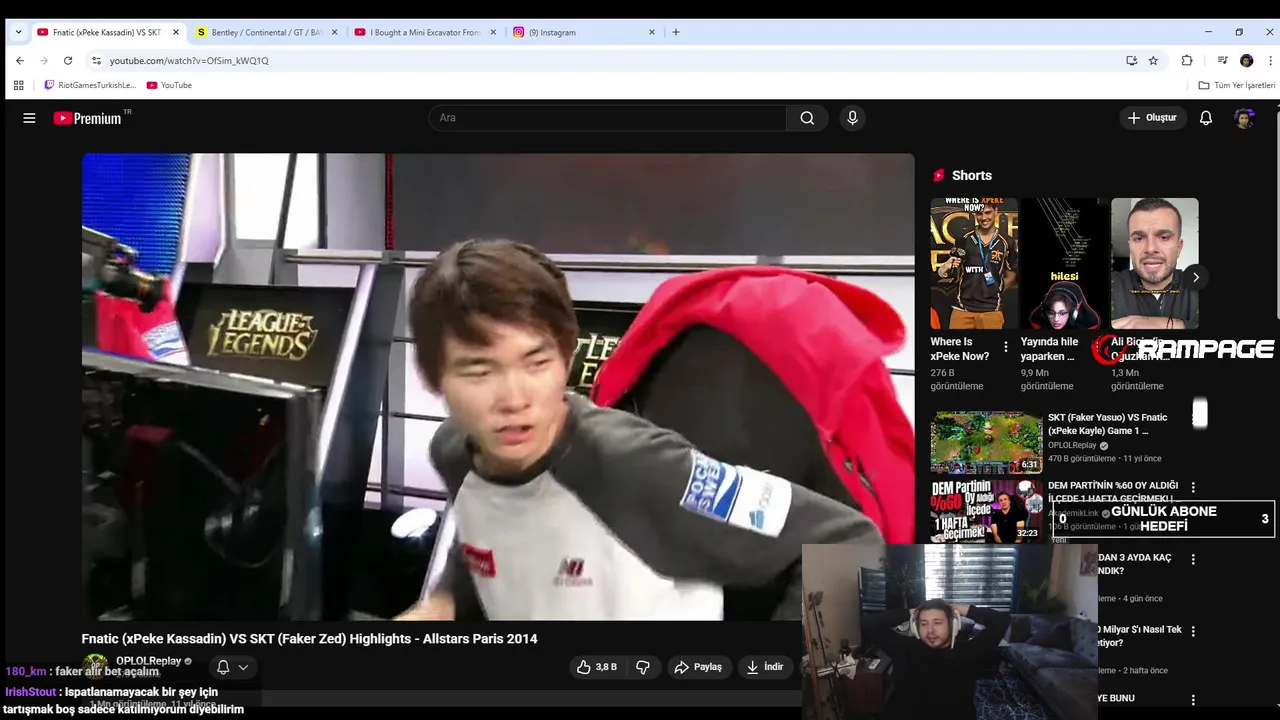
Task: Select the Fnatic xPeke Kassadin tab
Action: [107, 32]
